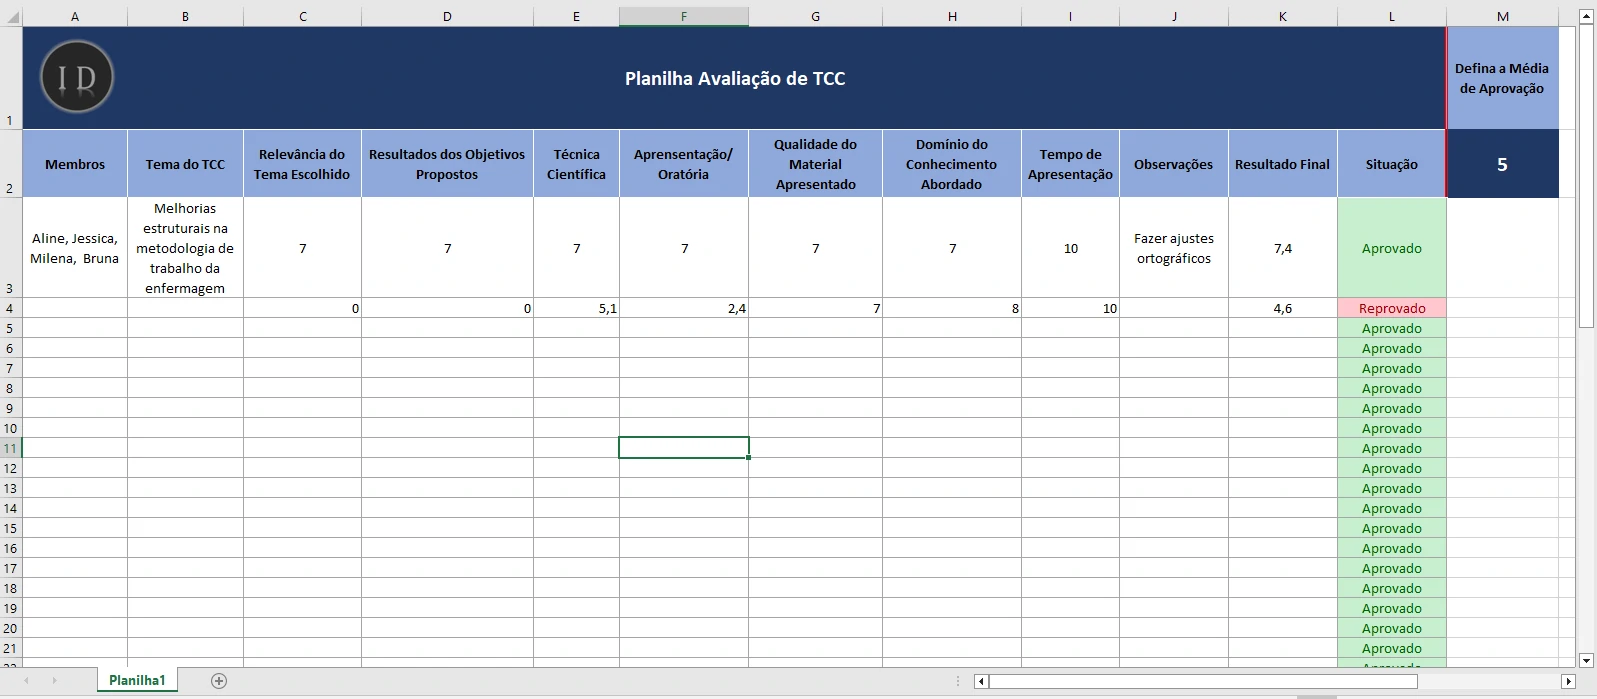Click the Resultado Final value 7,4
Screen dimensions: 1597x699
pos(1282,248)
